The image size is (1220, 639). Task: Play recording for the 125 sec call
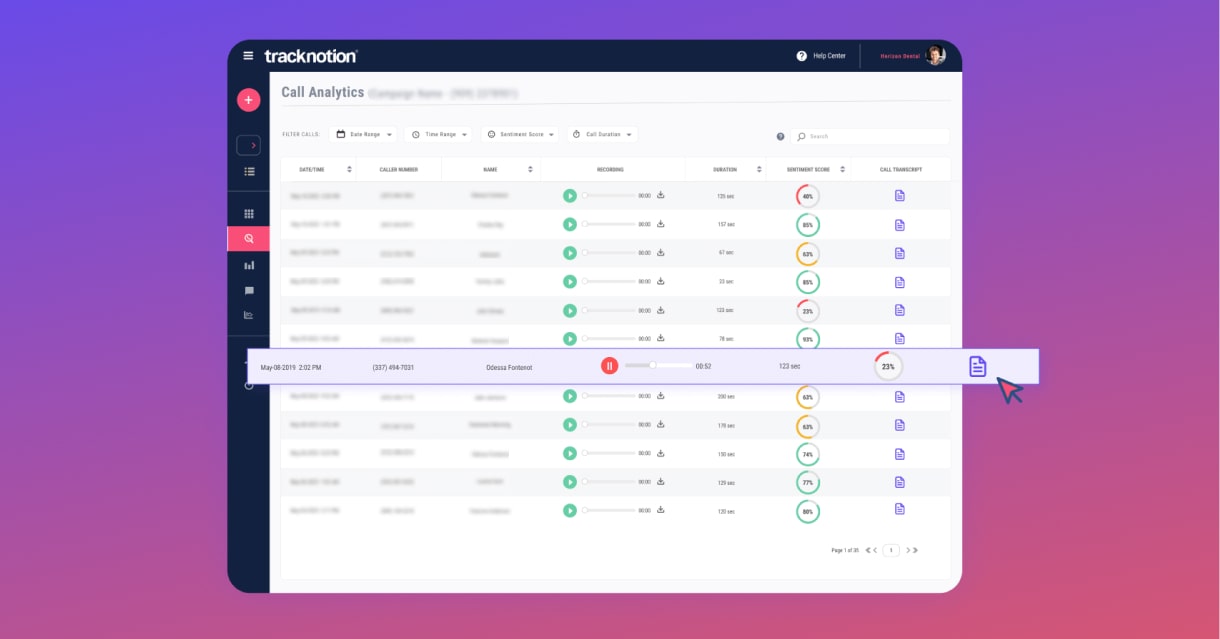click(570, 196)
